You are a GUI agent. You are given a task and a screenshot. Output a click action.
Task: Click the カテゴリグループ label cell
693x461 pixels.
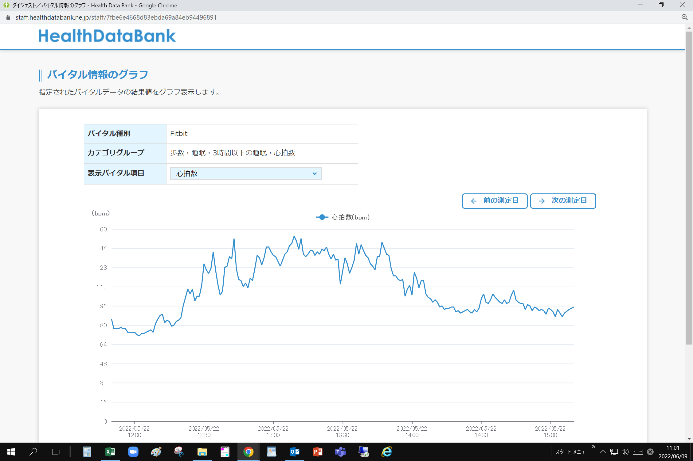pyautogui.click(x=125, y=153)
